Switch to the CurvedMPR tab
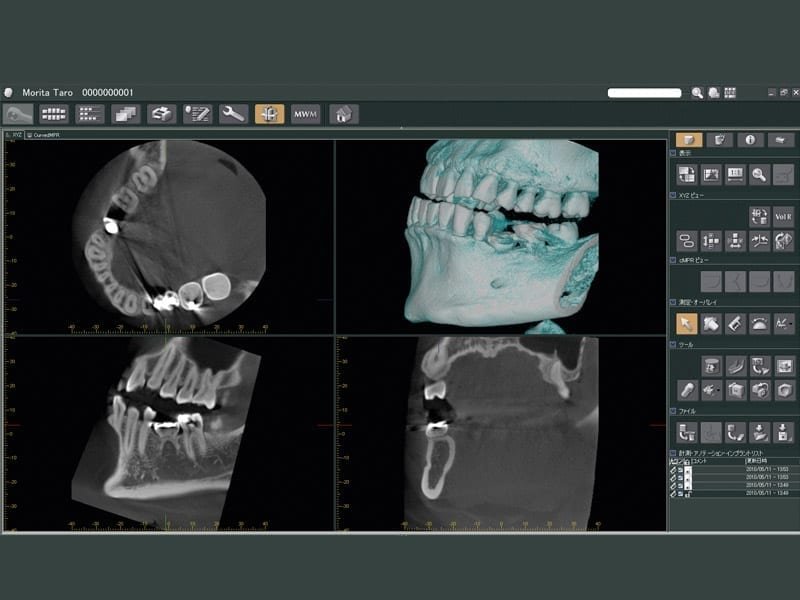 [x=44, y=135]
